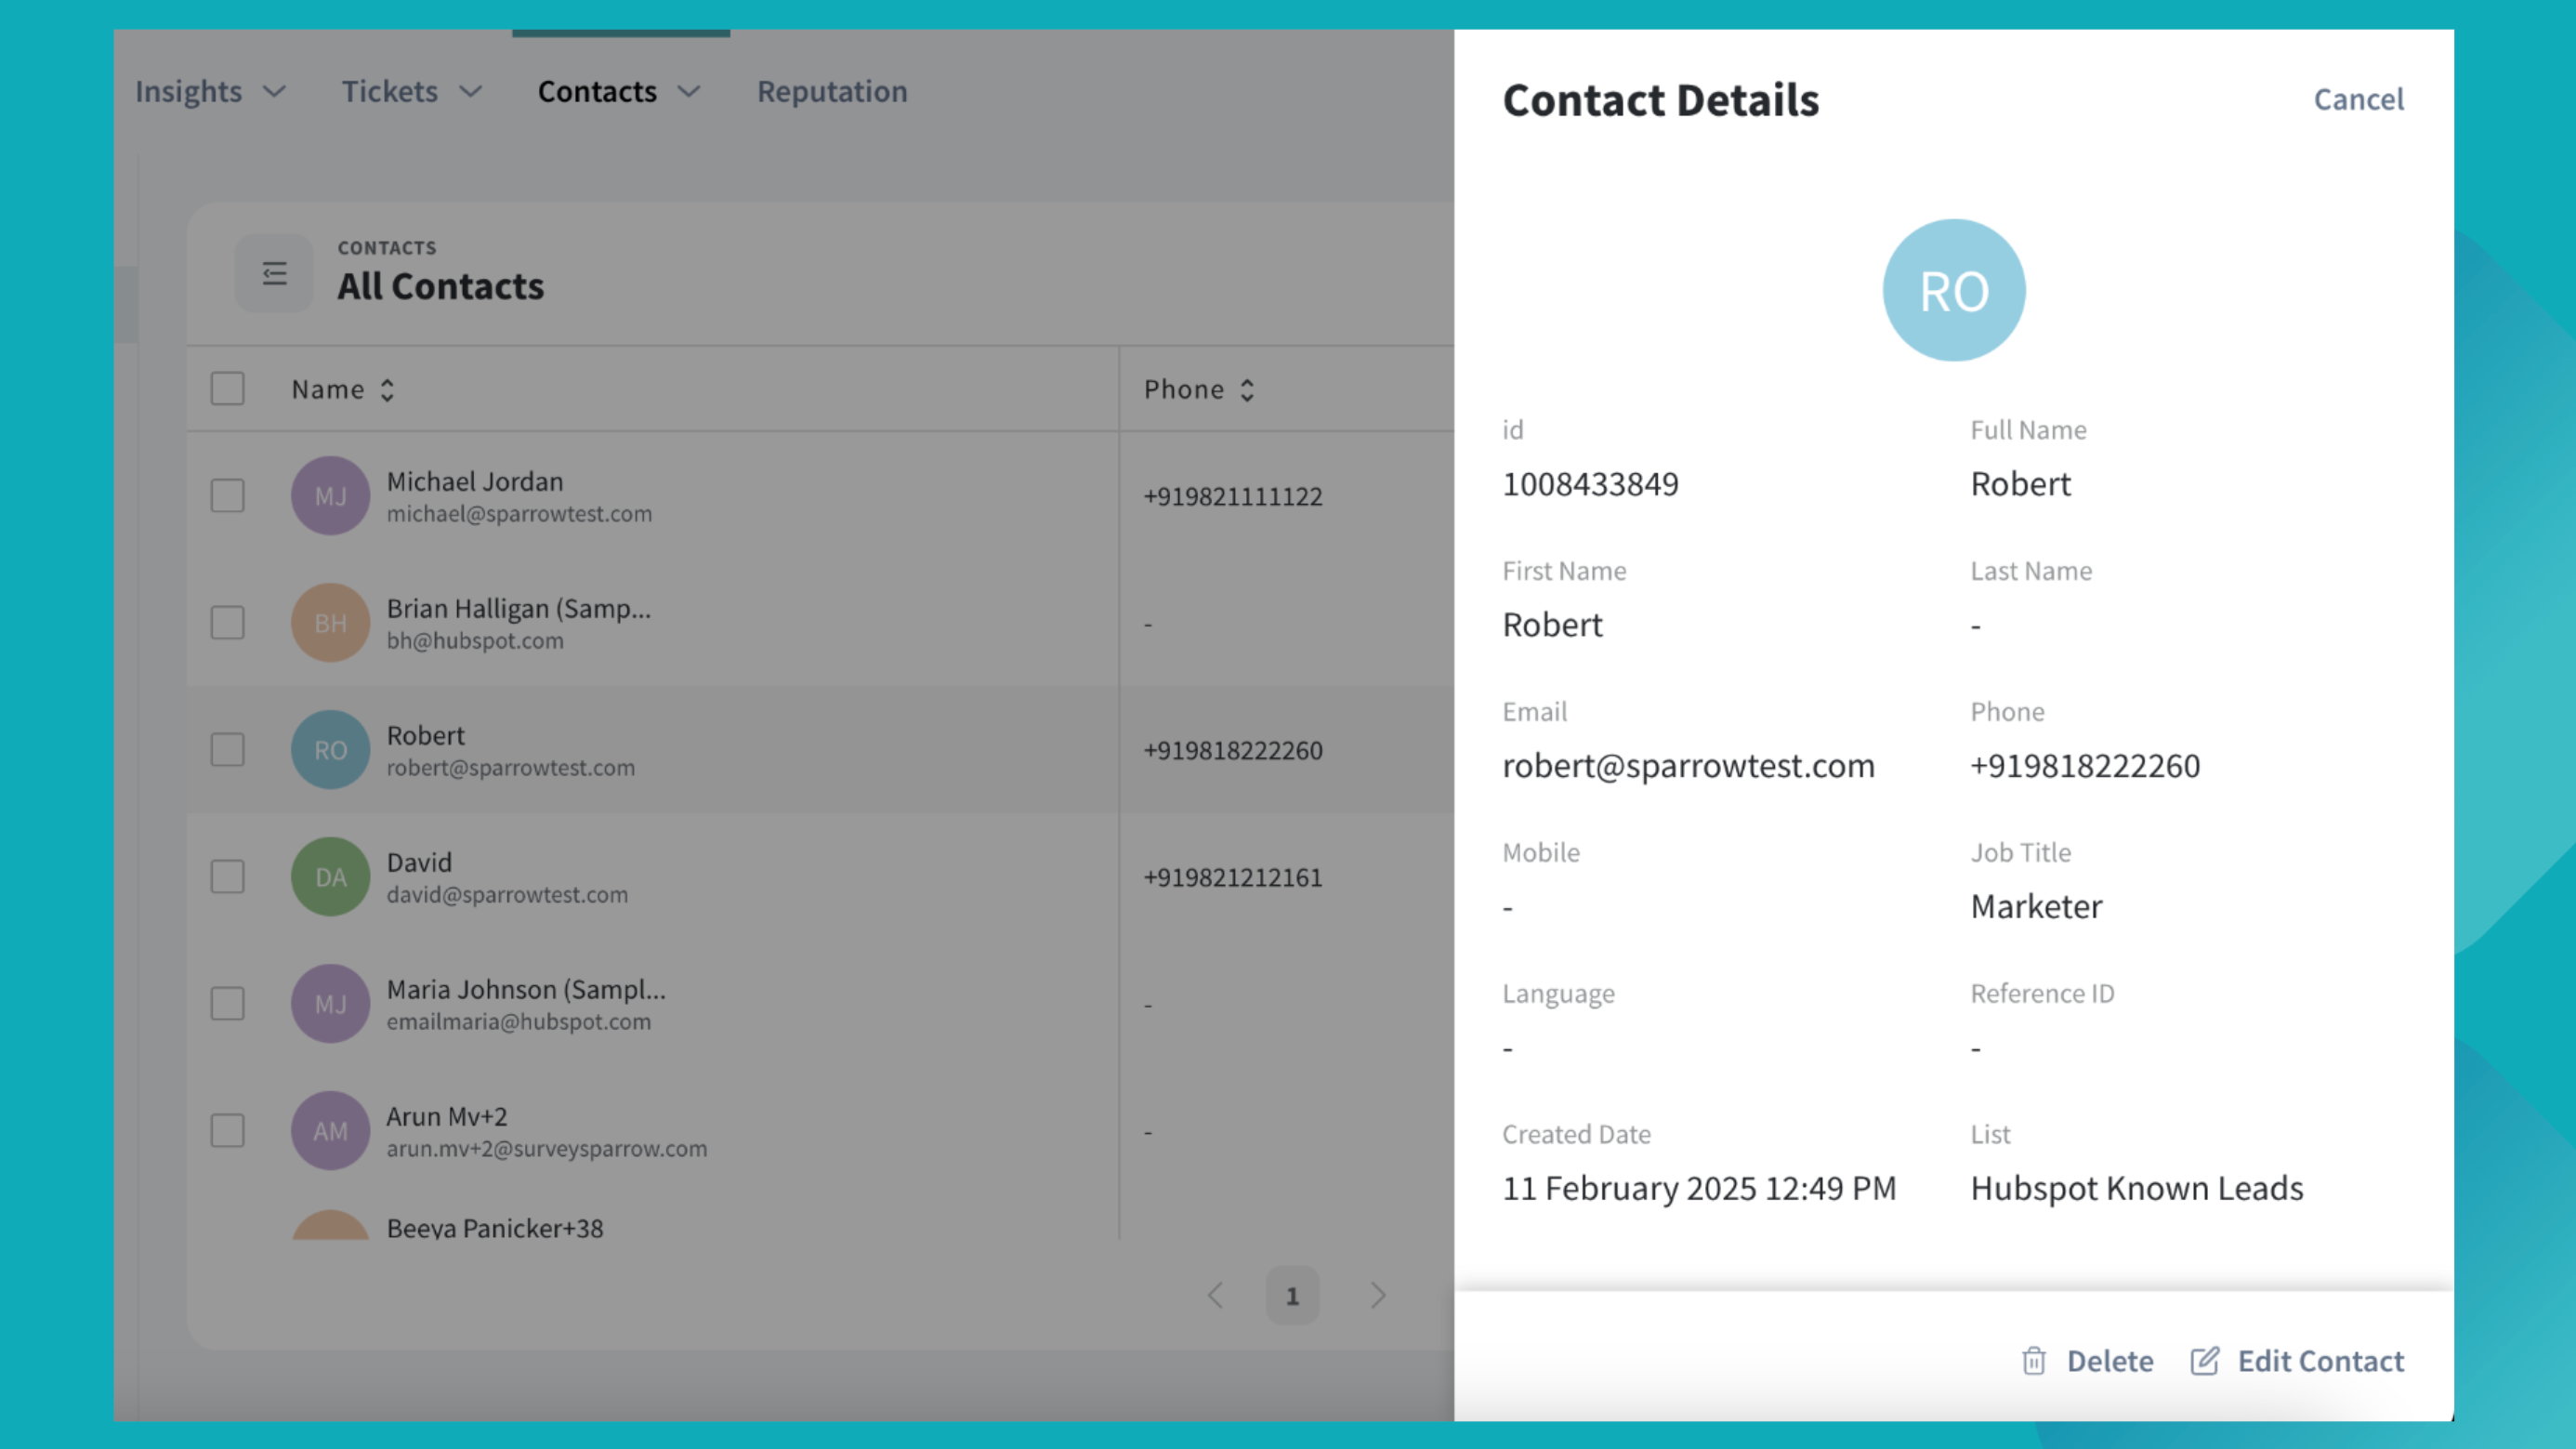2576x1449 pixels.
Task: Click Arun Mv+2's AM avatar
Action: pos(330,1131)
